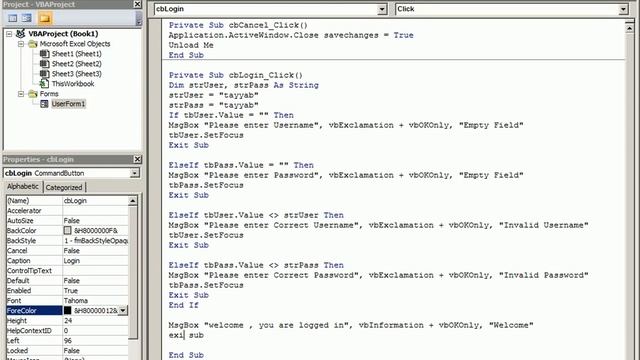Click the Caption value Login
The width and height of the screenshot is (640, 360).
click(x=72, y=261)
